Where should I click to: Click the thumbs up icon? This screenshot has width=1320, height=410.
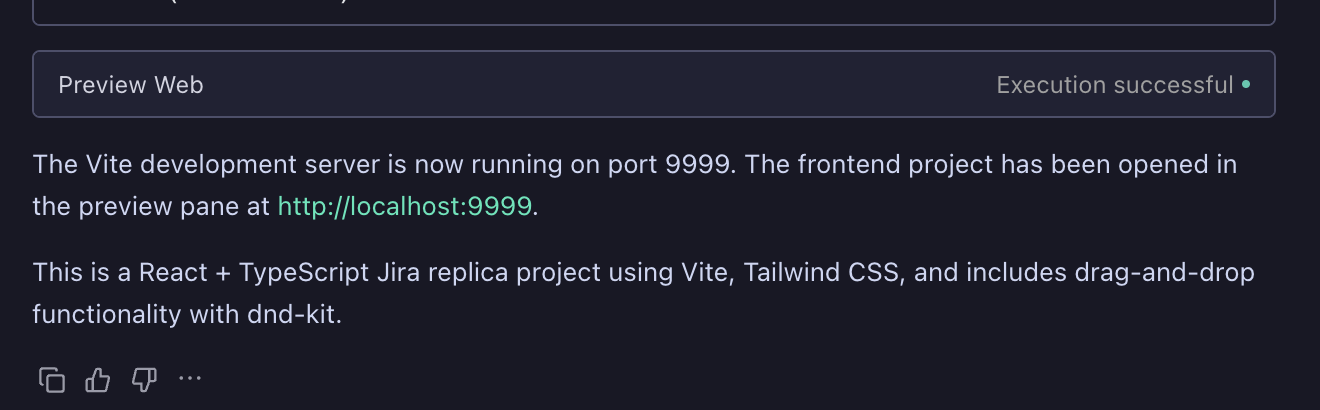[98, 380]
